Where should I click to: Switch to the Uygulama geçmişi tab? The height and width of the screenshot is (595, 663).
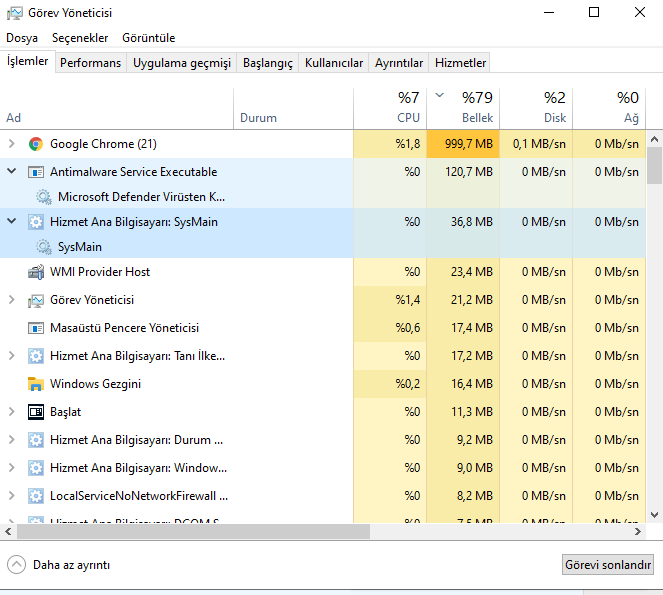point(182,63)
